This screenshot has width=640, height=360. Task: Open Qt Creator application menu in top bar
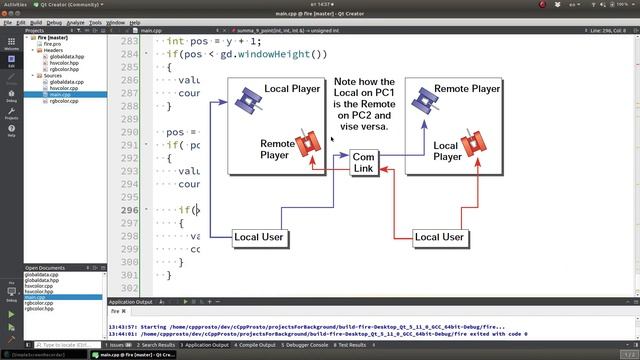coord(68,4)
